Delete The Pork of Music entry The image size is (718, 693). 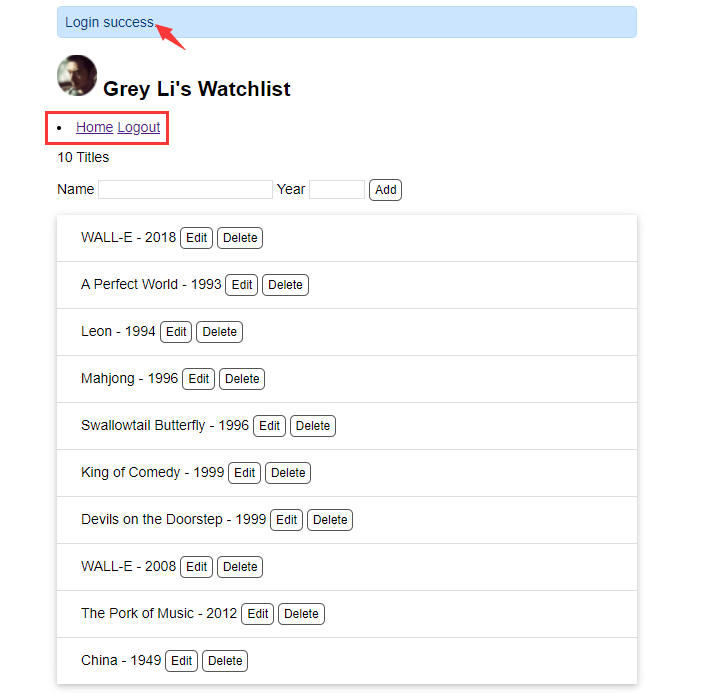302,614
